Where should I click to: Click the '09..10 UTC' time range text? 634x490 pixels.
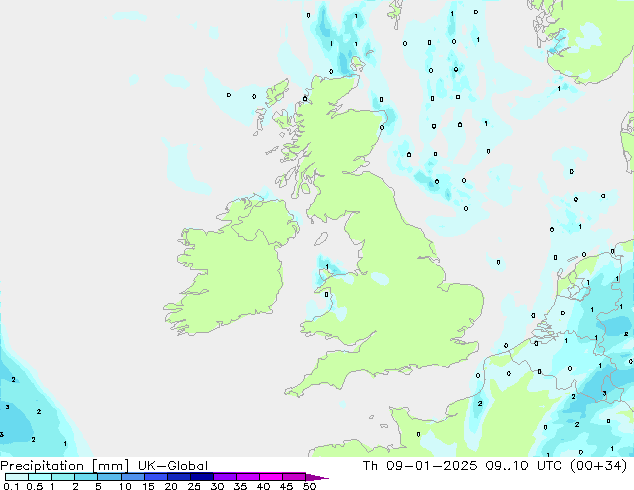pyautogui.click(x=524, y=466)
